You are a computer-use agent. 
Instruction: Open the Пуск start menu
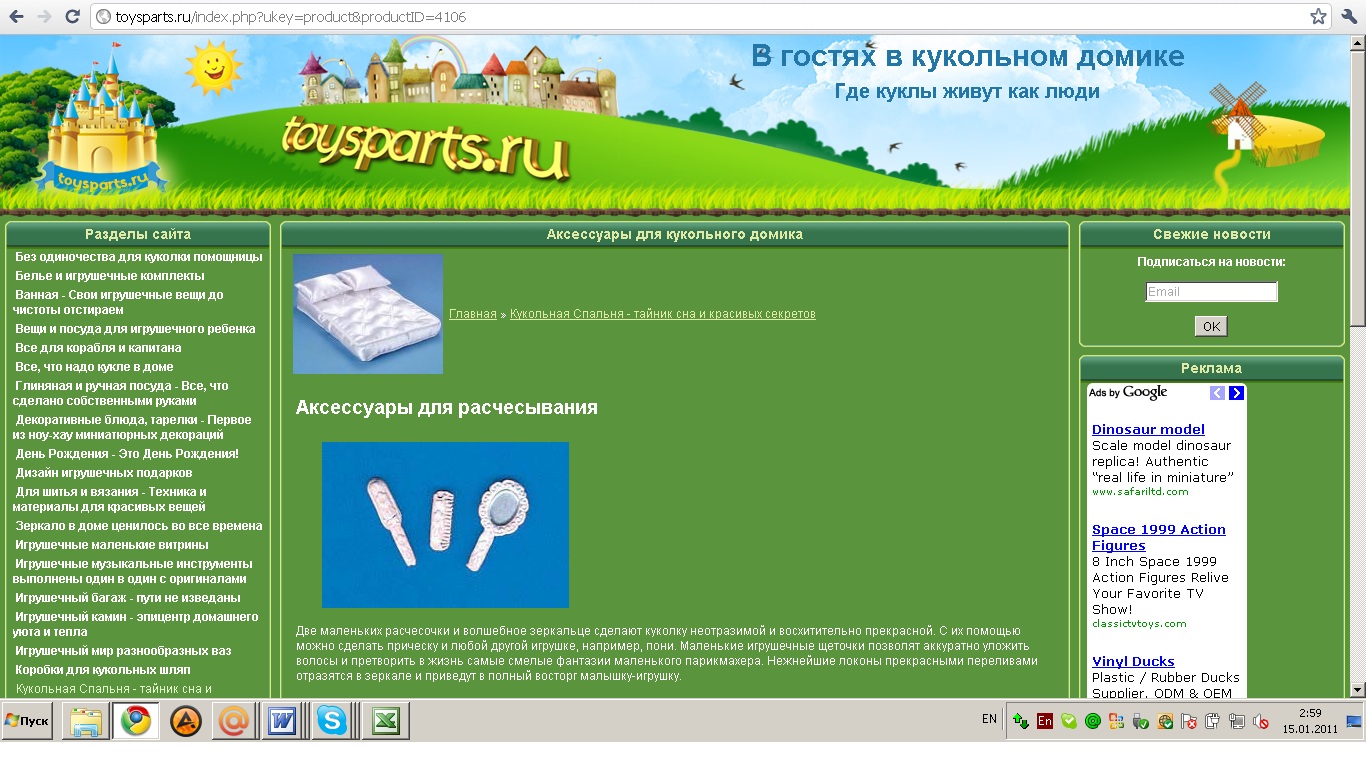(x=28, y=721)
